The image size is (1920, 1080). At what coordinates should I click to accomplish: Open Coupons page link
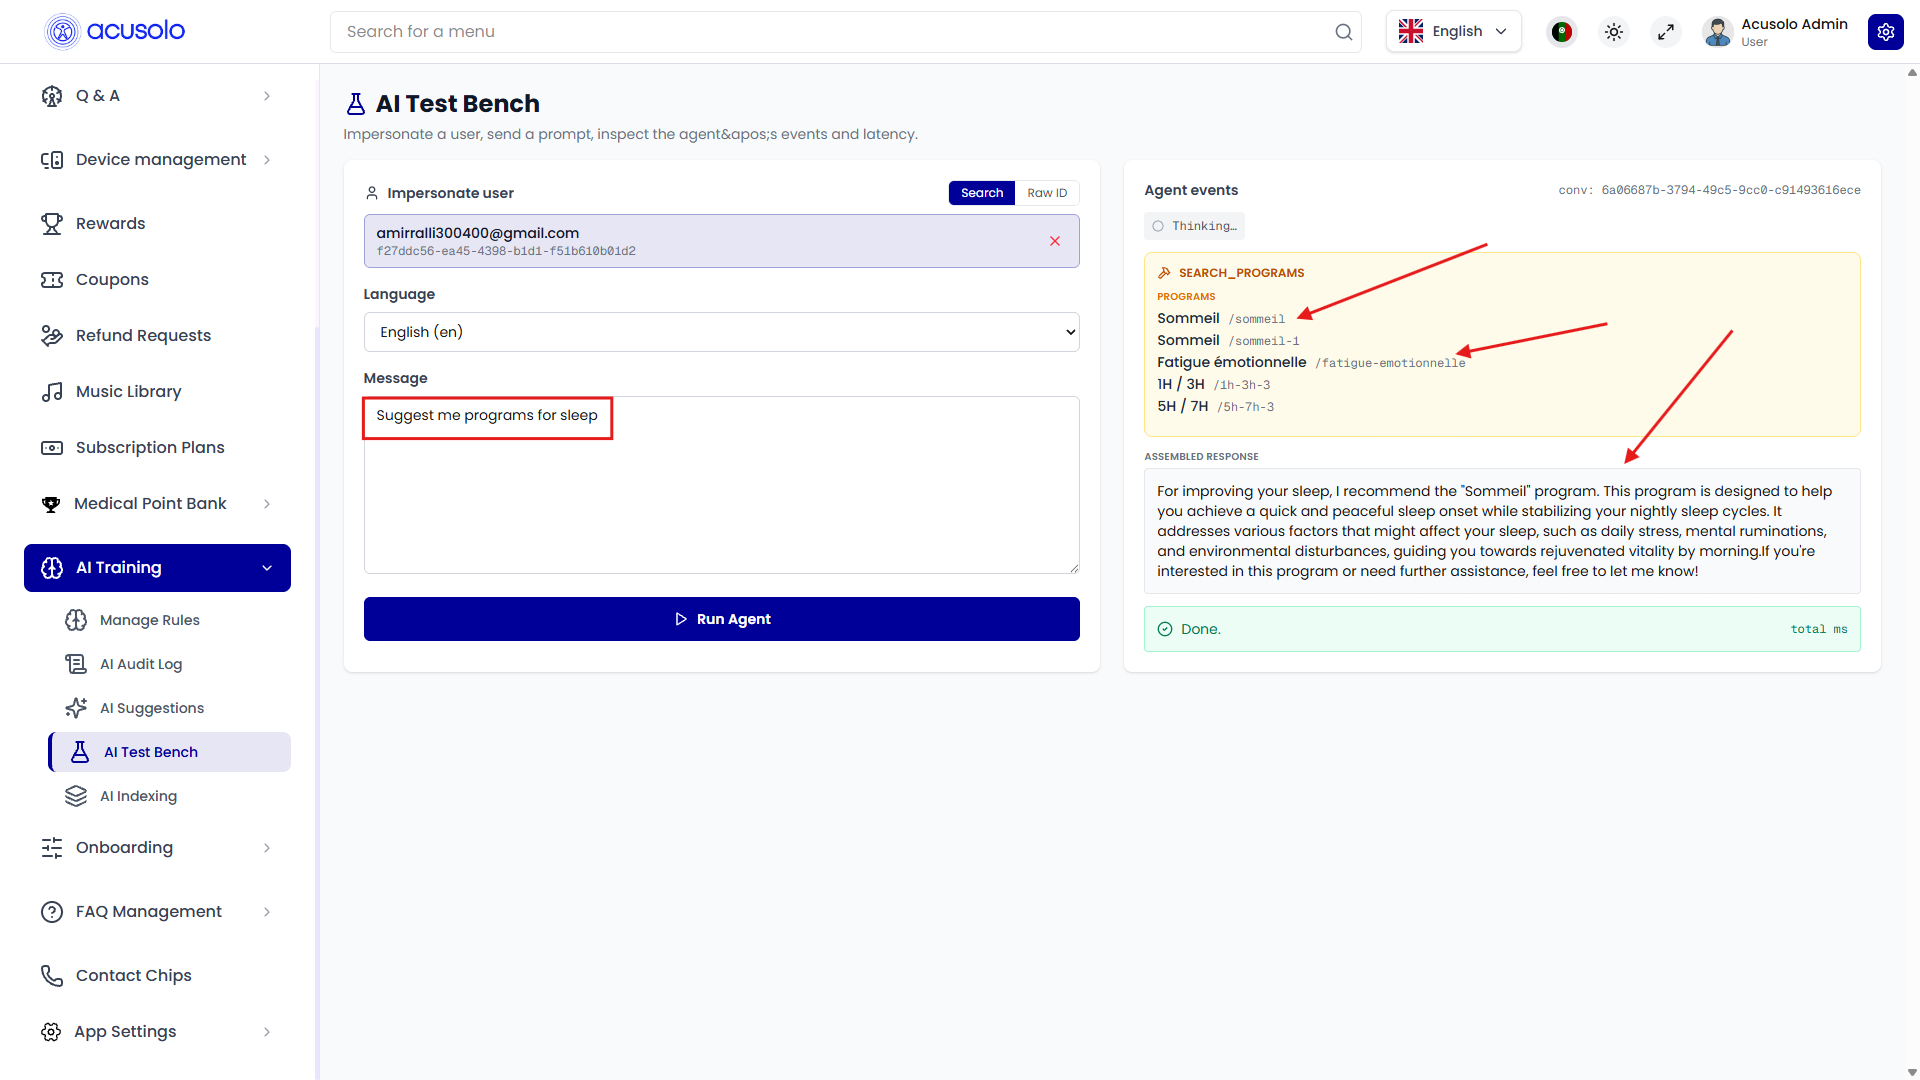pos(157,280)
